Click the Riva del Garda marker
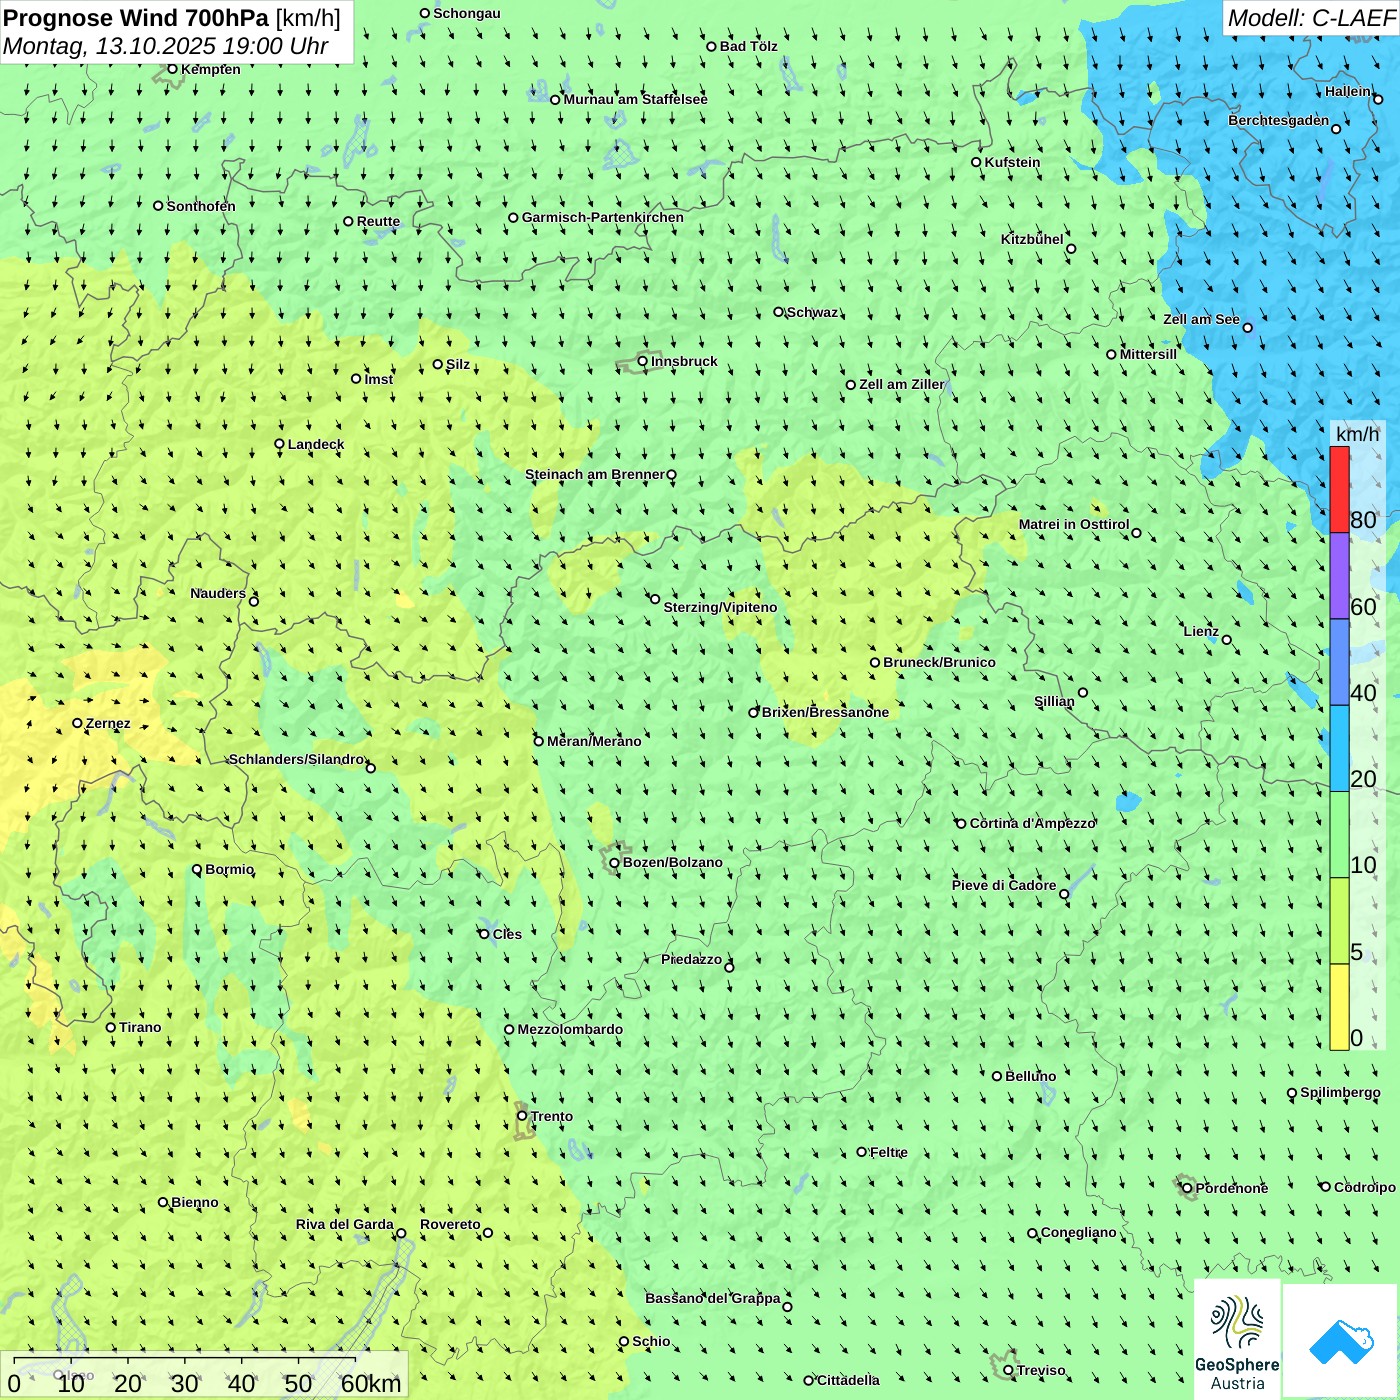Viewport: 1400px width, 1400px height. coord(401,1233)
